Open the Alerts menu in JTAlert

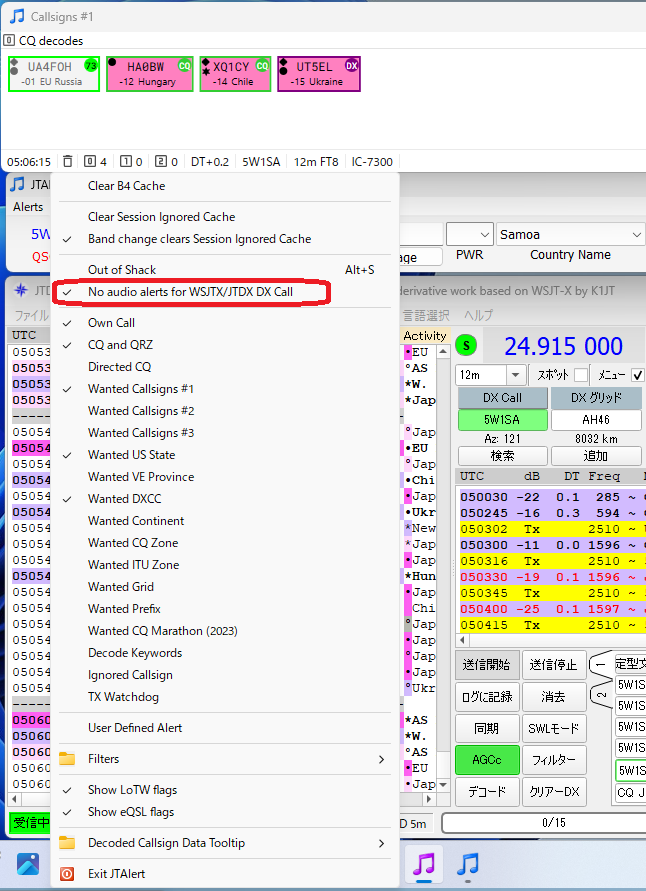tap(28, 207)
